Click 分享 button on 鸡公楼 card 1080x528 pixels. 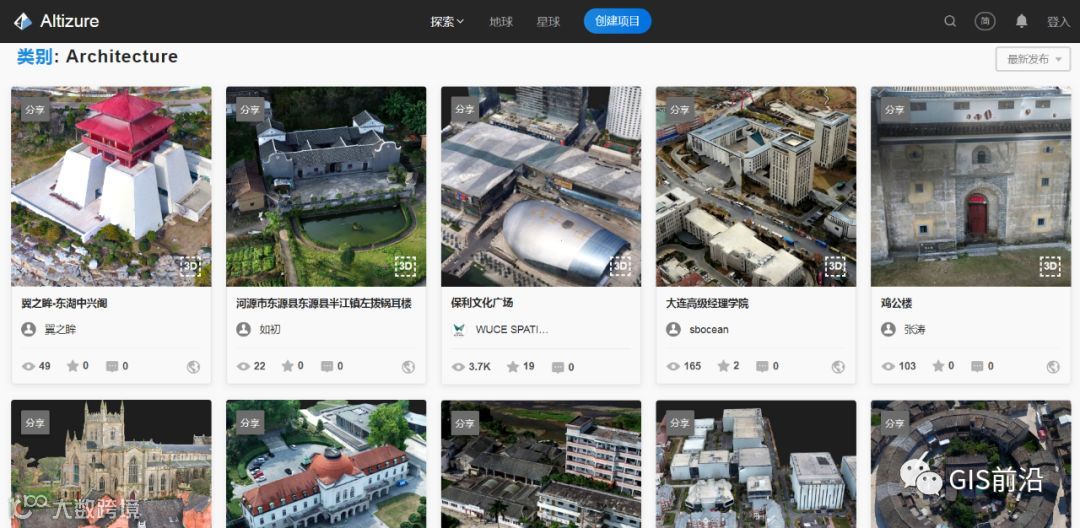coord(894,109)
